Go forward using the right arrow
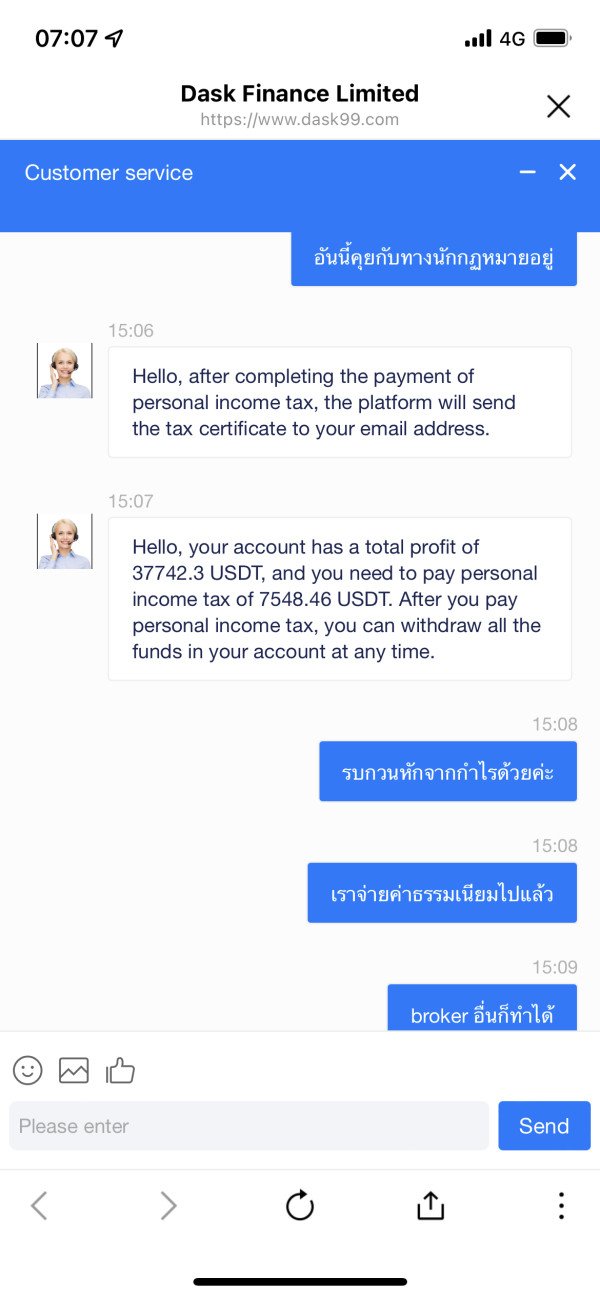Viewport: 600px width, 1298px height. (168, 1206)
